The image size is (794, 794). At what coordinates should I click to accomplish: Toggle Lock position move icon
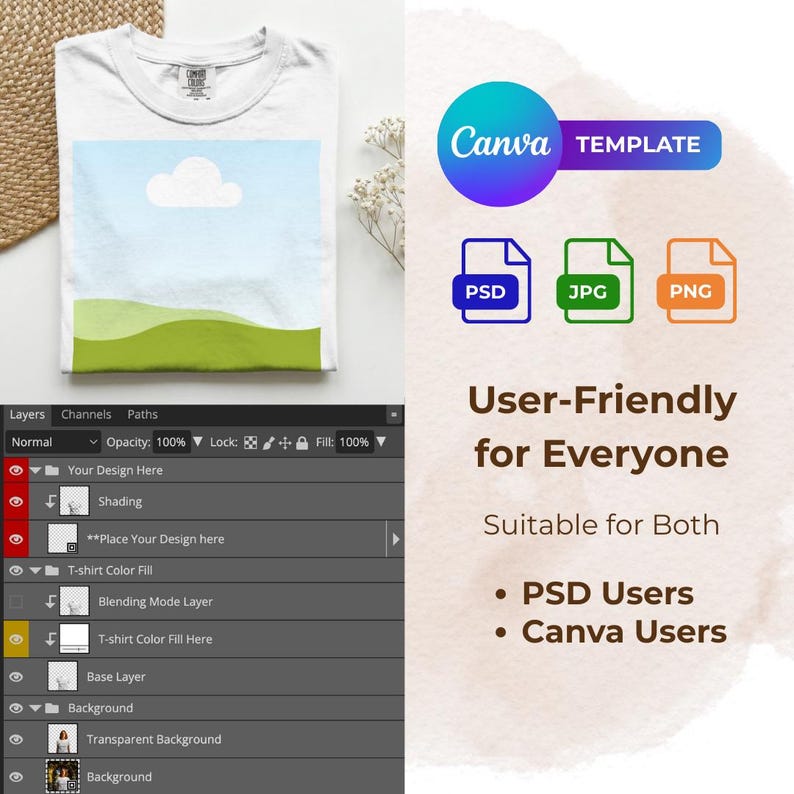pos(285,443)
